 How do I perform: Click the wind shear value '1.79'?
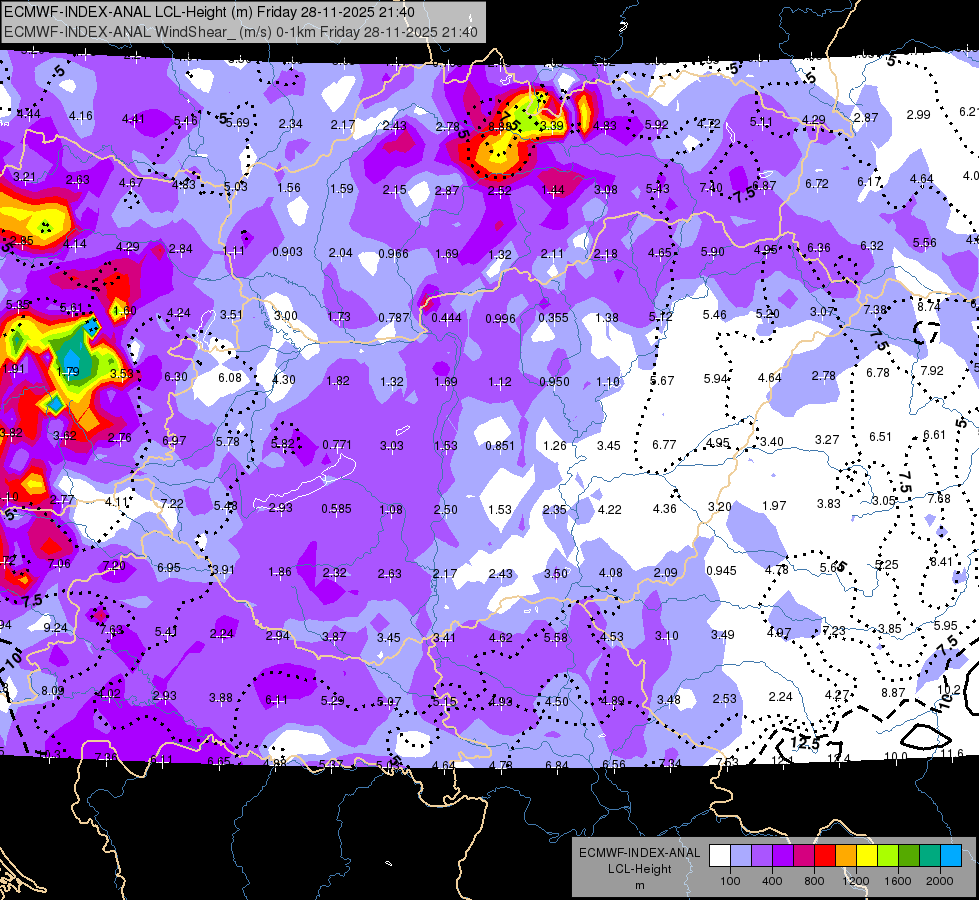(67, 372)
